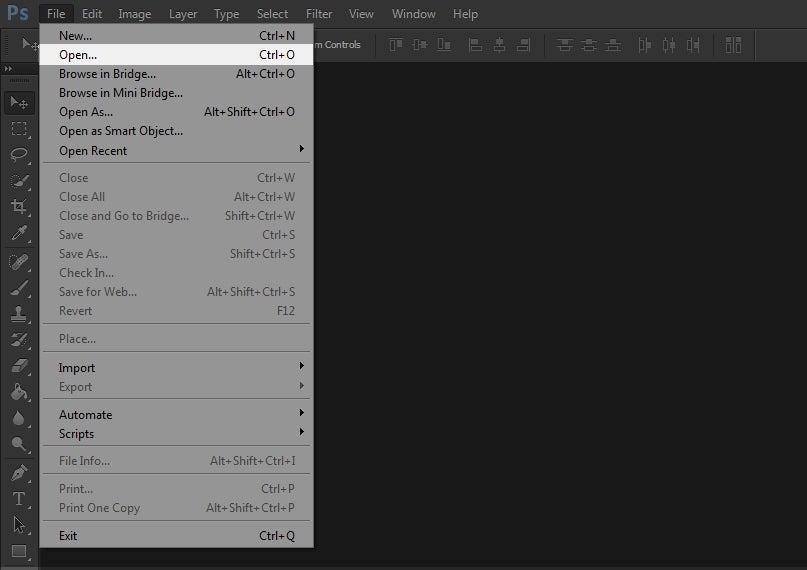Click Align Vertical Centers icon
807x570 pixels.
coord(420,45)
